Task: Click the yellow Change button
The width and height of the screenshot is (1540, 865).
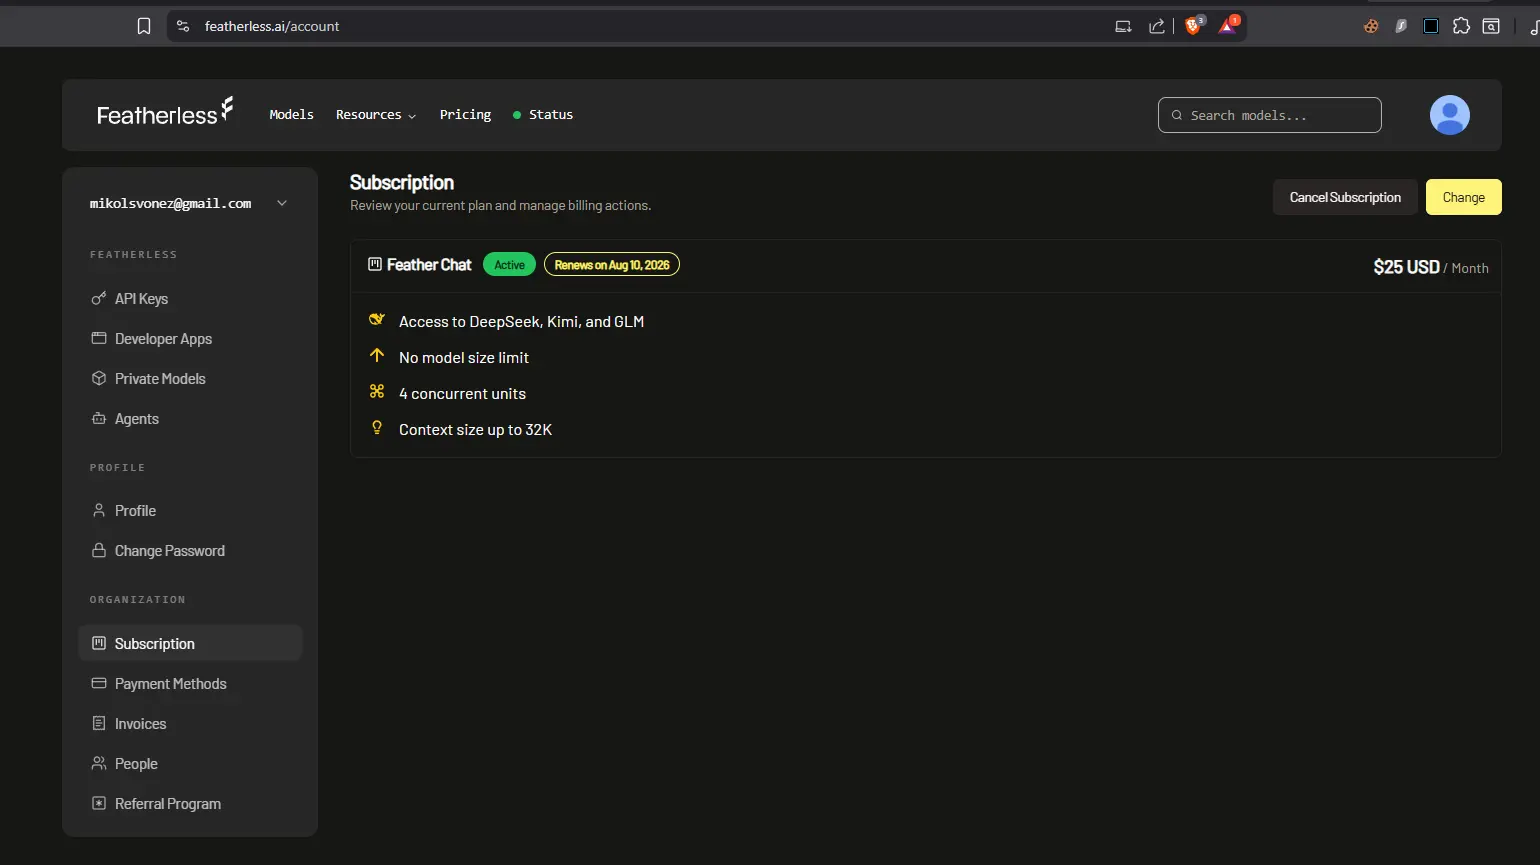Action: [1463, 197]
